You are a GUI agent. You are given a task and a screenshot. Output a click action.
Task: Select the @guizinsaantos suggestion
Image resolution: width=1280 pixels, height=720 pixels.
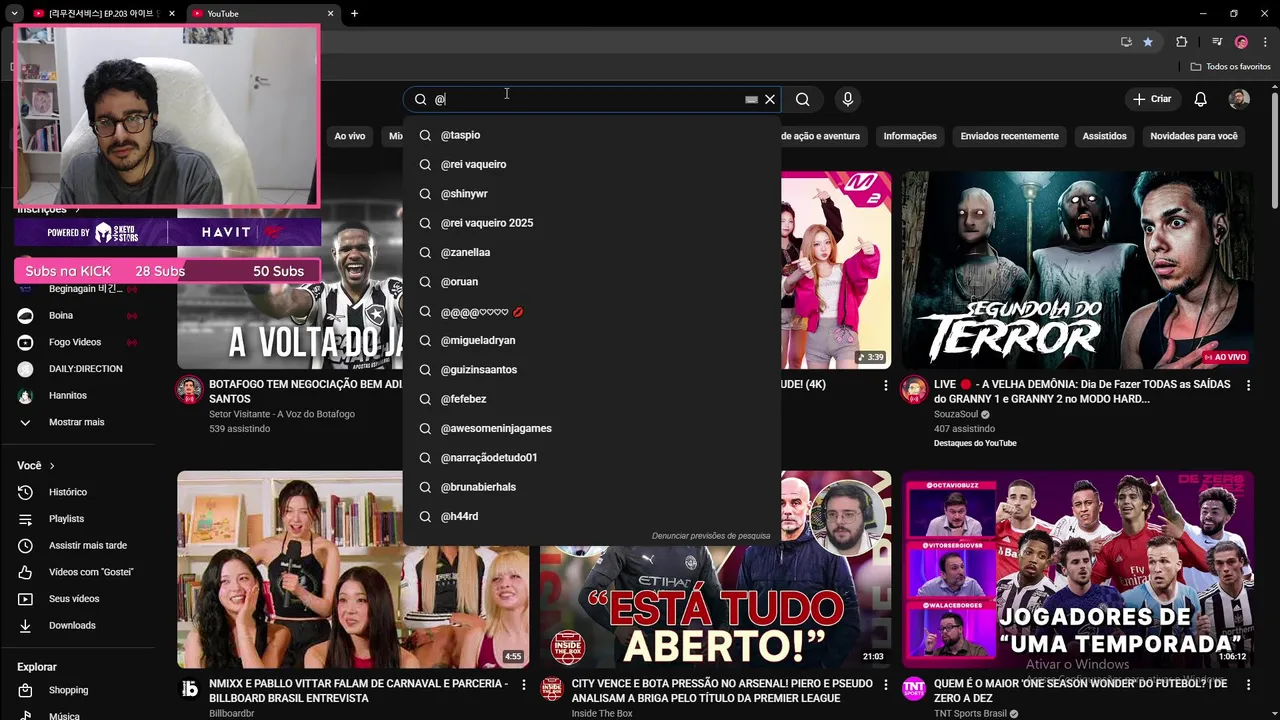[592, 370]
